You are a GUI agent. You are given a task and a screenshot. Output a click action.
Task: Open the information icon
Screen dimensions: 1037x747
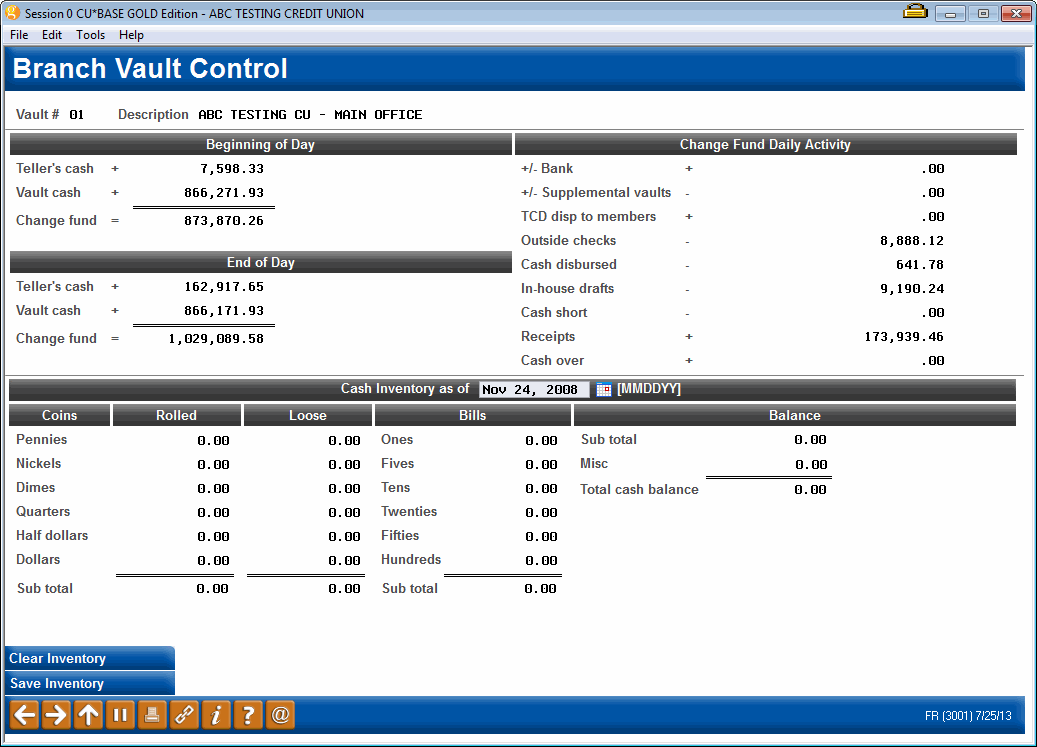click(215, 714)
